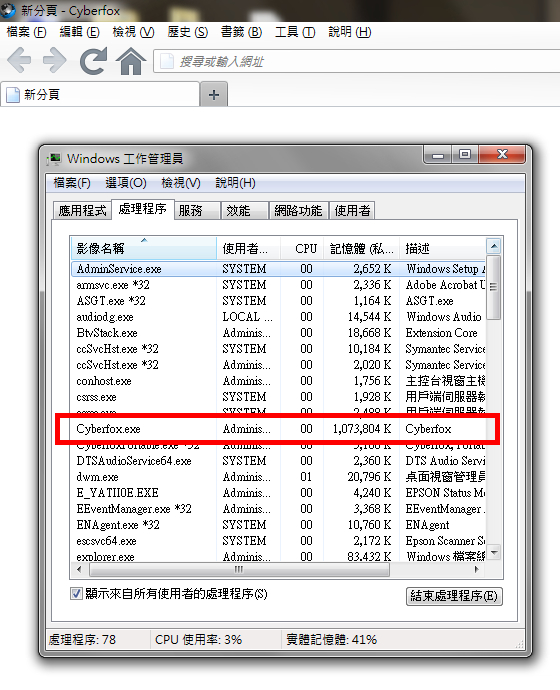Screen dimensions: 560x690
Task: Sort by 使用者 column header
Action: [248, 249]
